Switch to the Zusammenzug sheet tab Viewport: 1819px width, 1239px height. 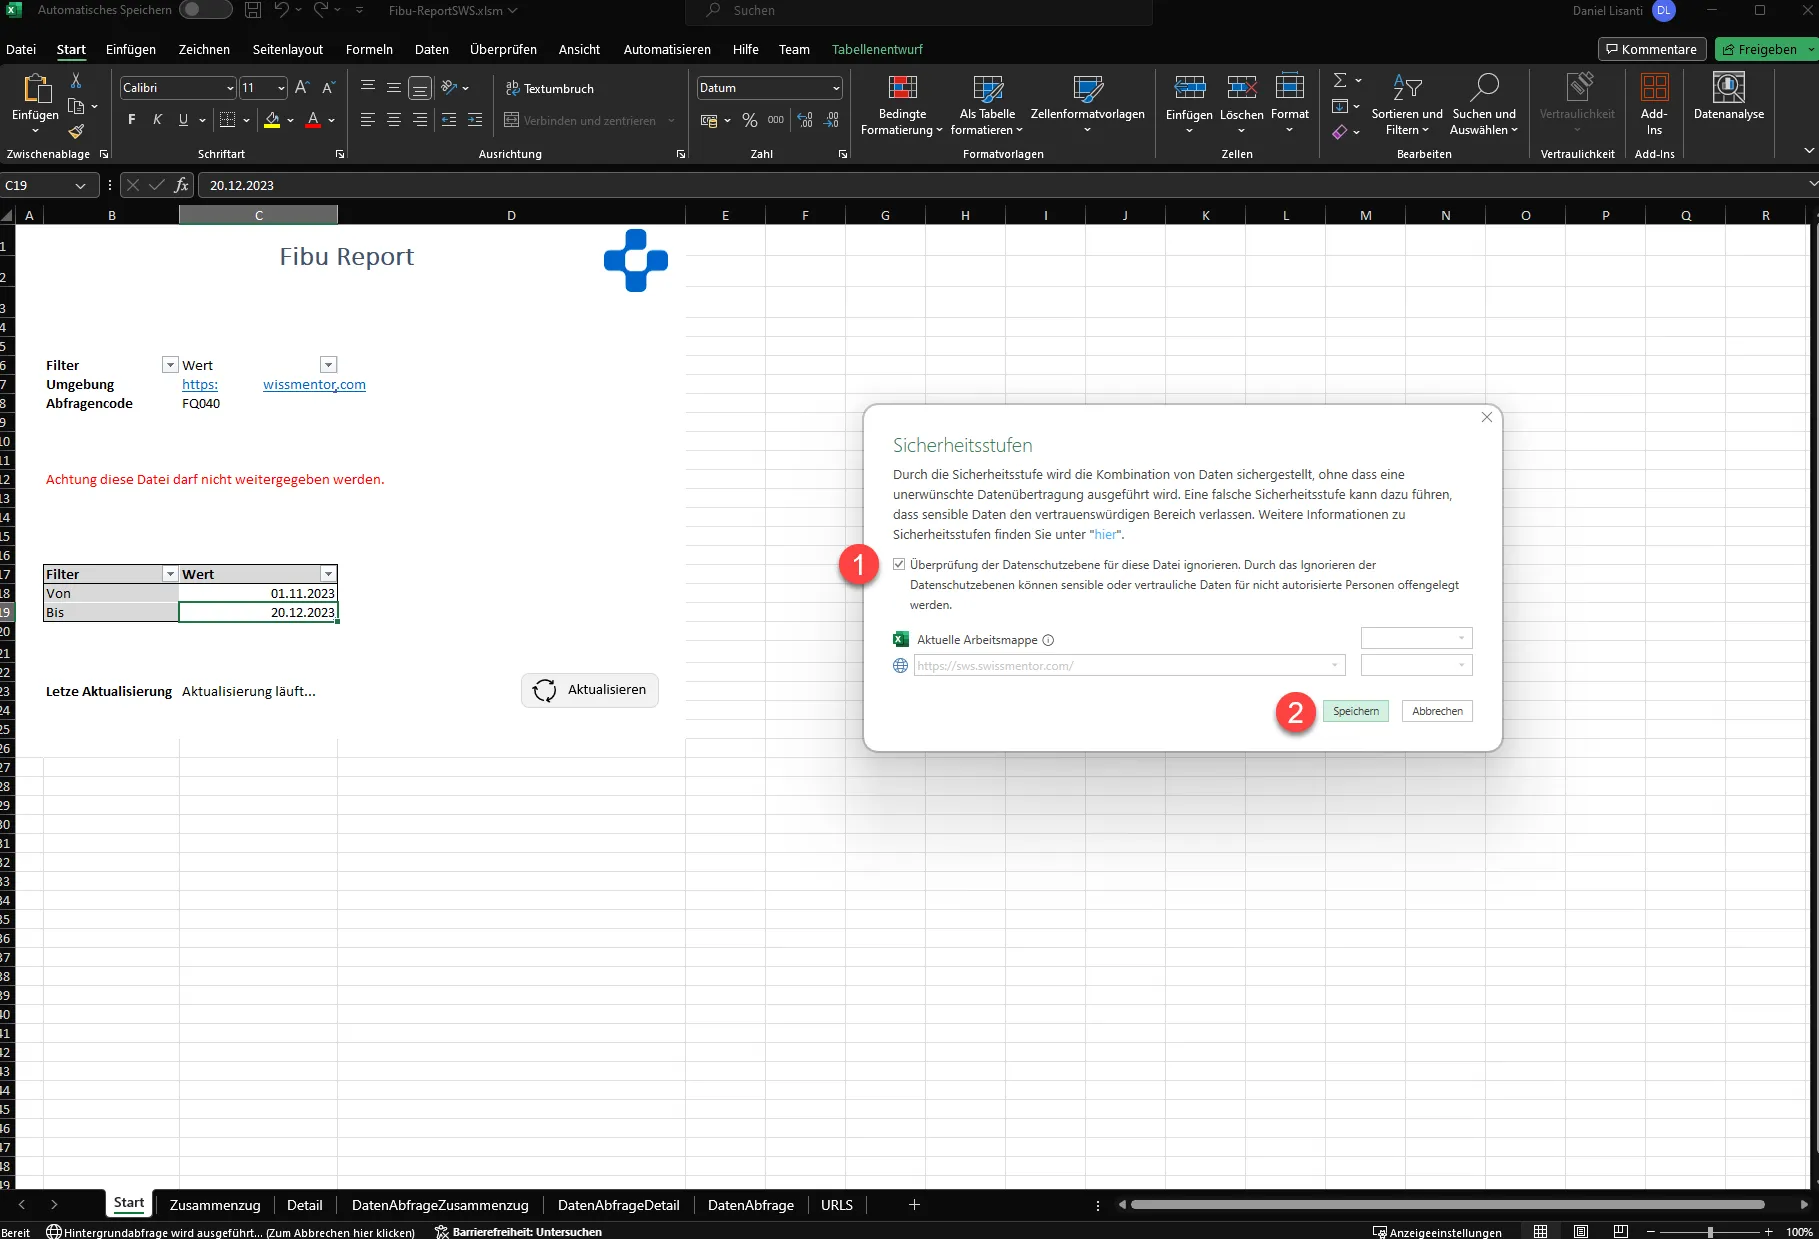pyautogui.click(x=215, y=1205)
